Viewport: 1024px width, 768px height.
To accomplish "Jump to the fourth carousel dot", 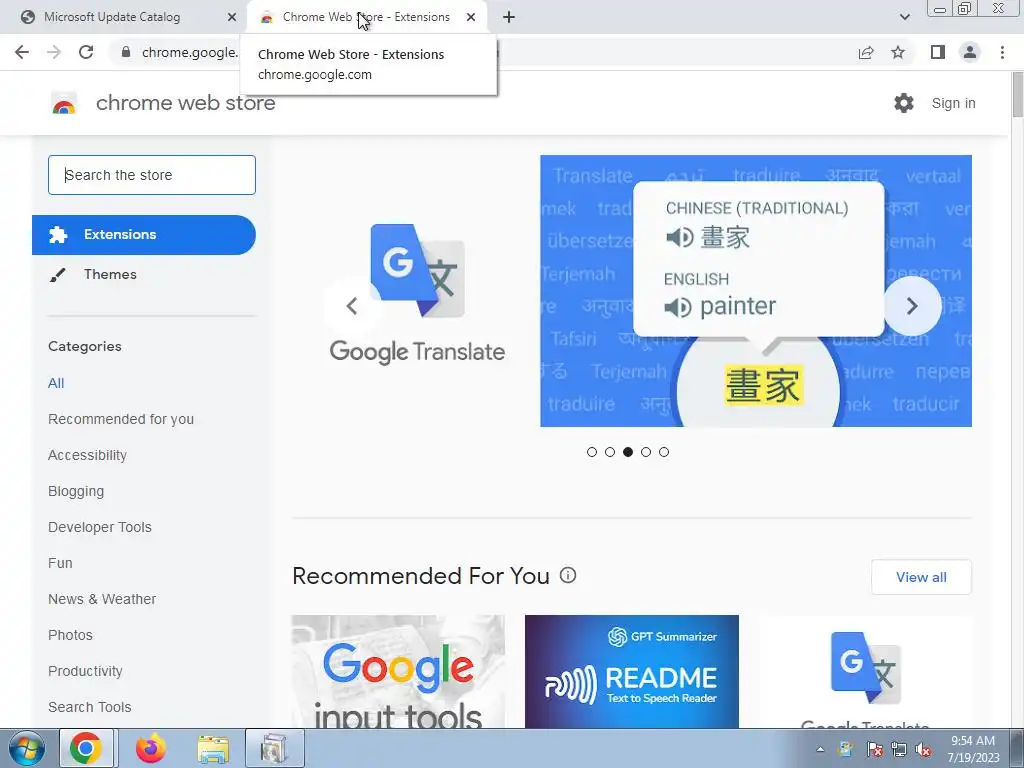I will click(x=646, y=452).
